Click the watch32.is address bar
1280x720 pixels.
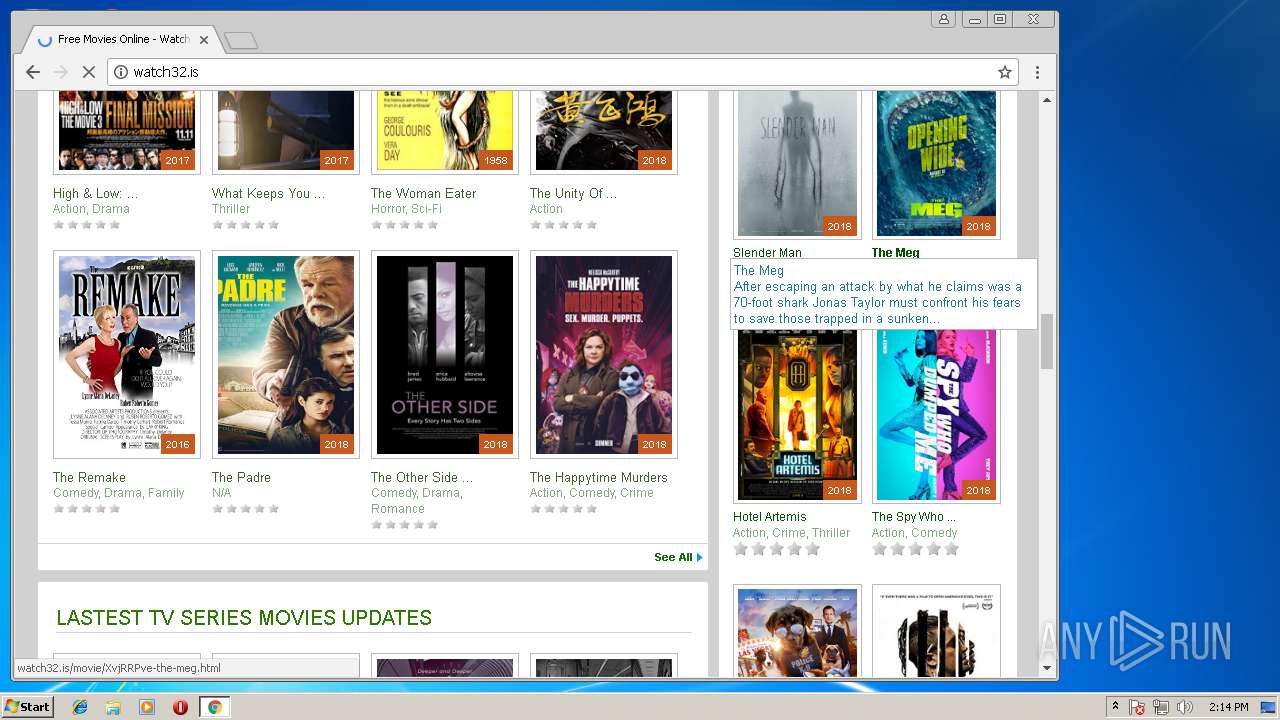point(560,72)
